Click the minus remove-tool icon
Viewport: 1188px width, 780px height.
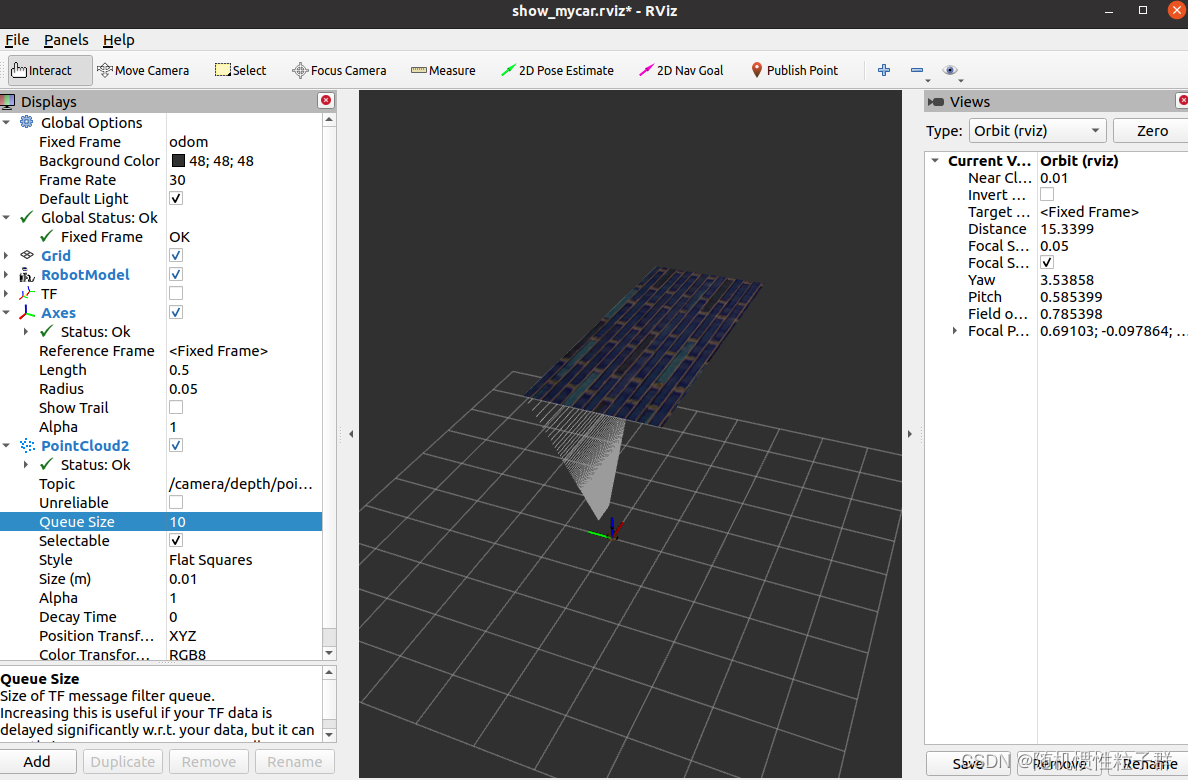(x=917, y=70)
